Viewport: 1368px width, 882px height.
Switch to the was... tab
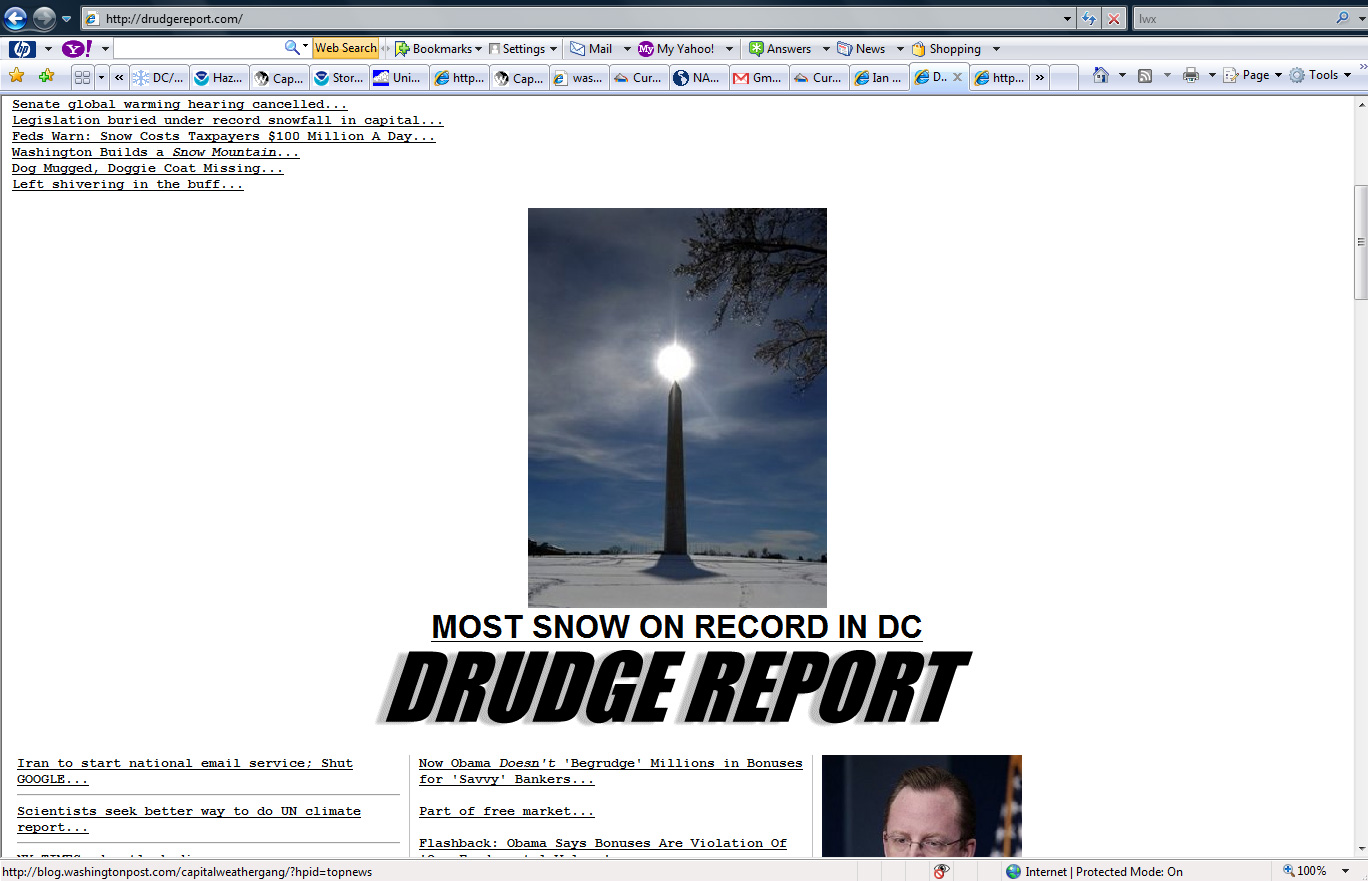point(578,77)
